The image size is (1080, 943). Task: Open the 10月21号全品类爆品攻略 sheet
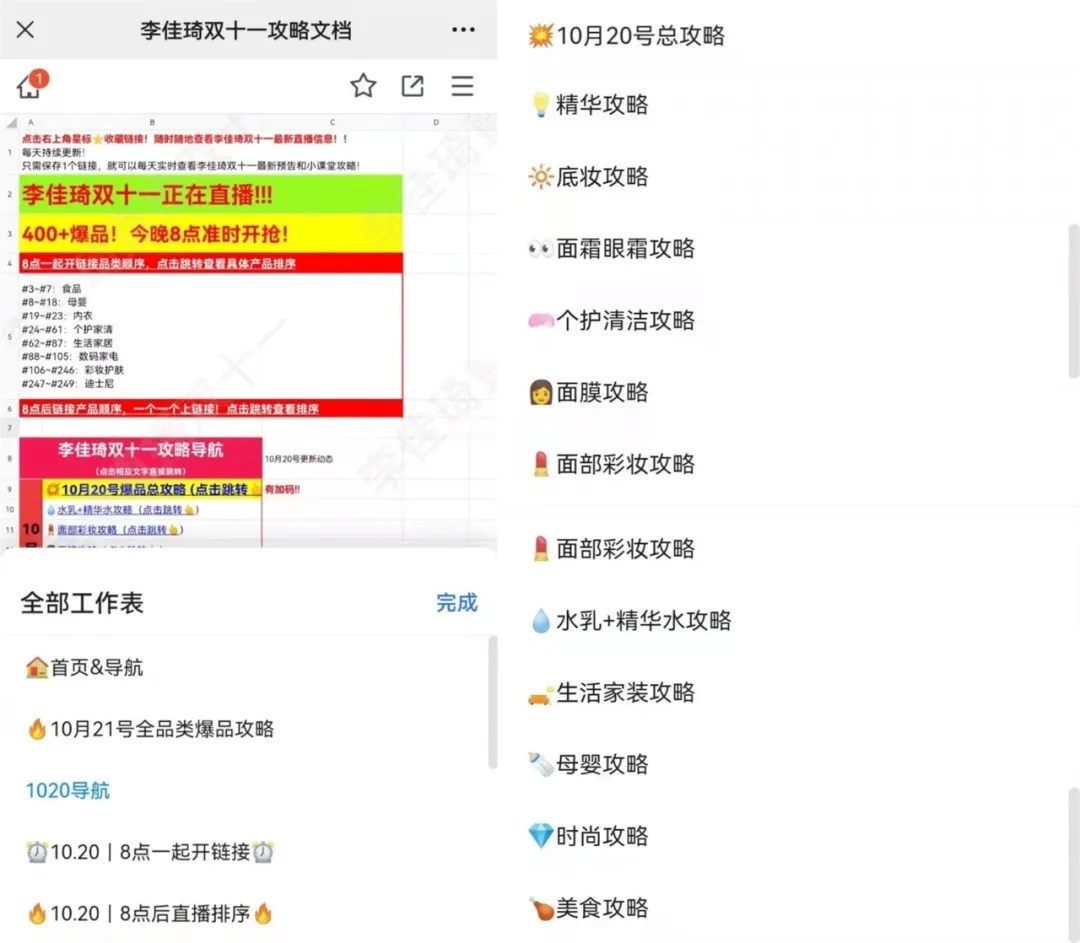(x=150, y=729)
